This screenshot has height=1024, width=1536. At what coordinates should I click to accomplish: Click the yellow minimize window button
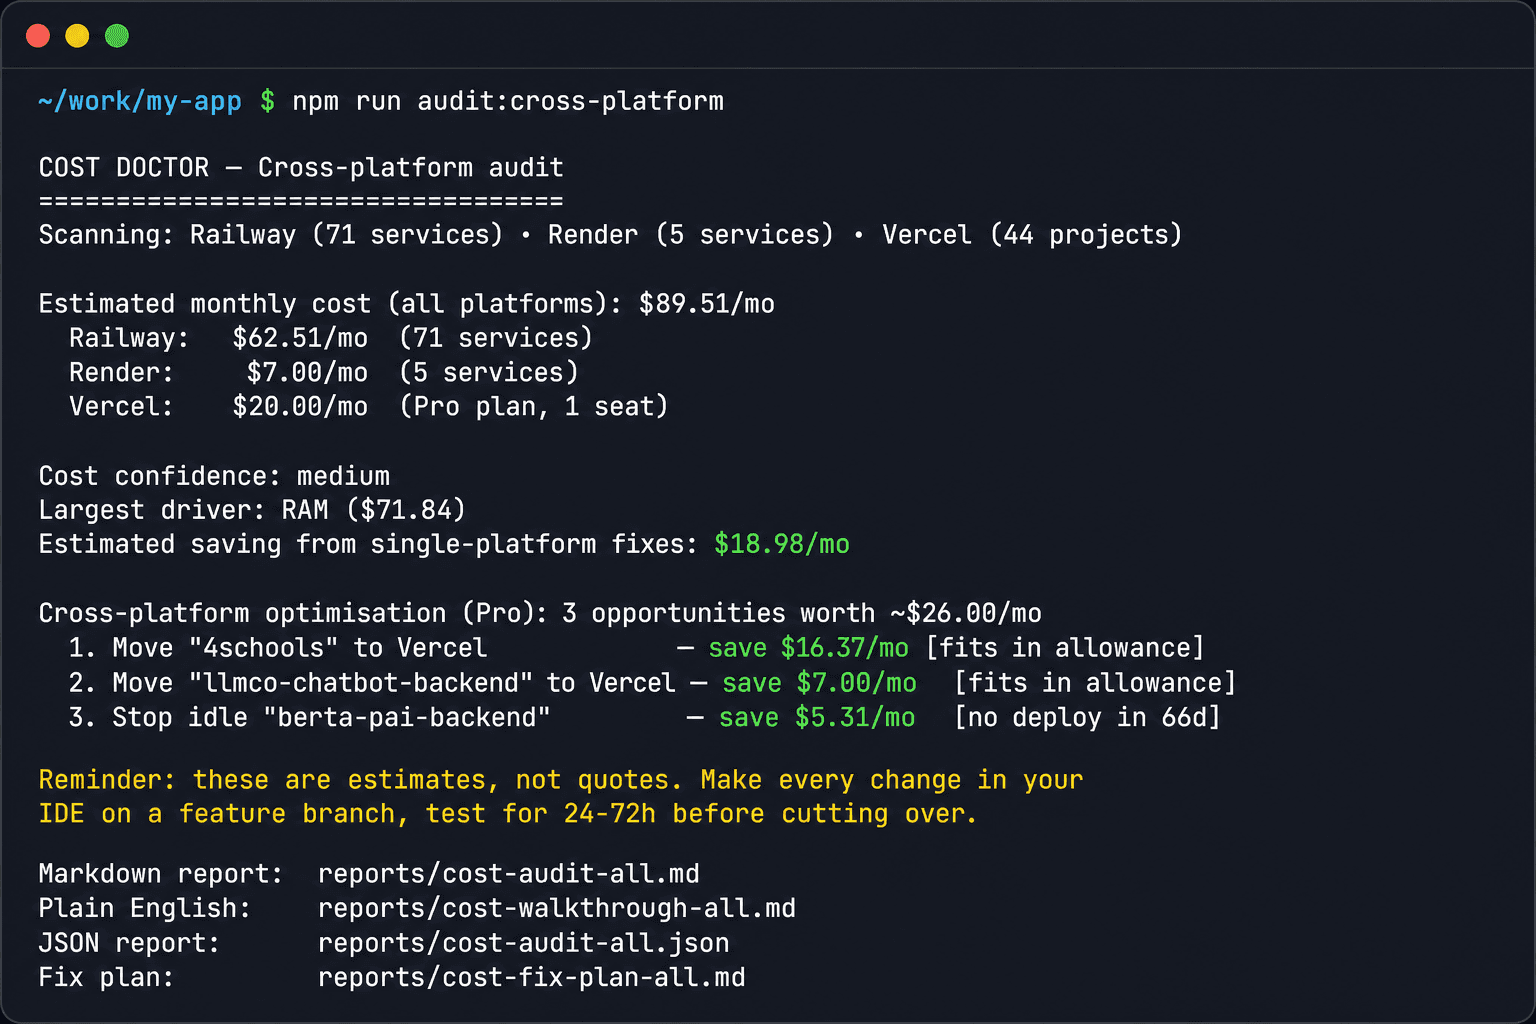click(x=77, y=36)
